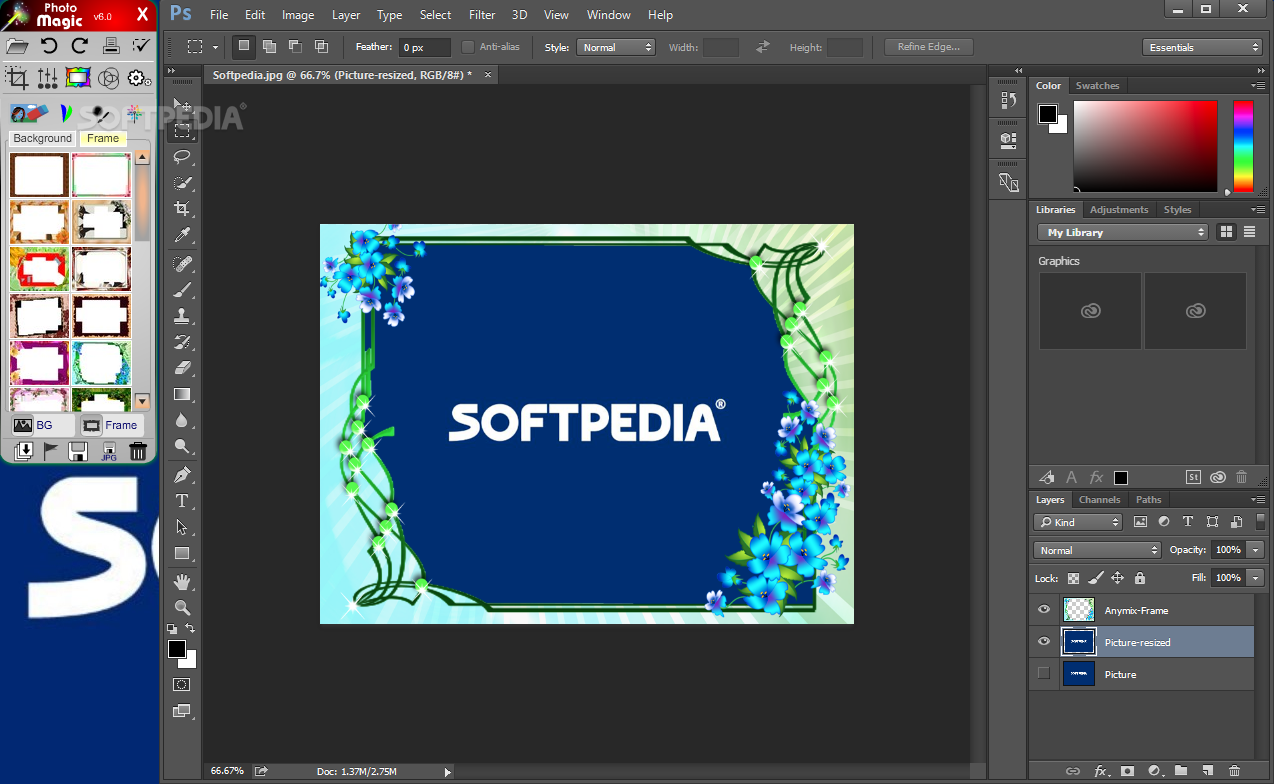
Task: Open the Opacity slider arrow
Action: coord(1256,550)
